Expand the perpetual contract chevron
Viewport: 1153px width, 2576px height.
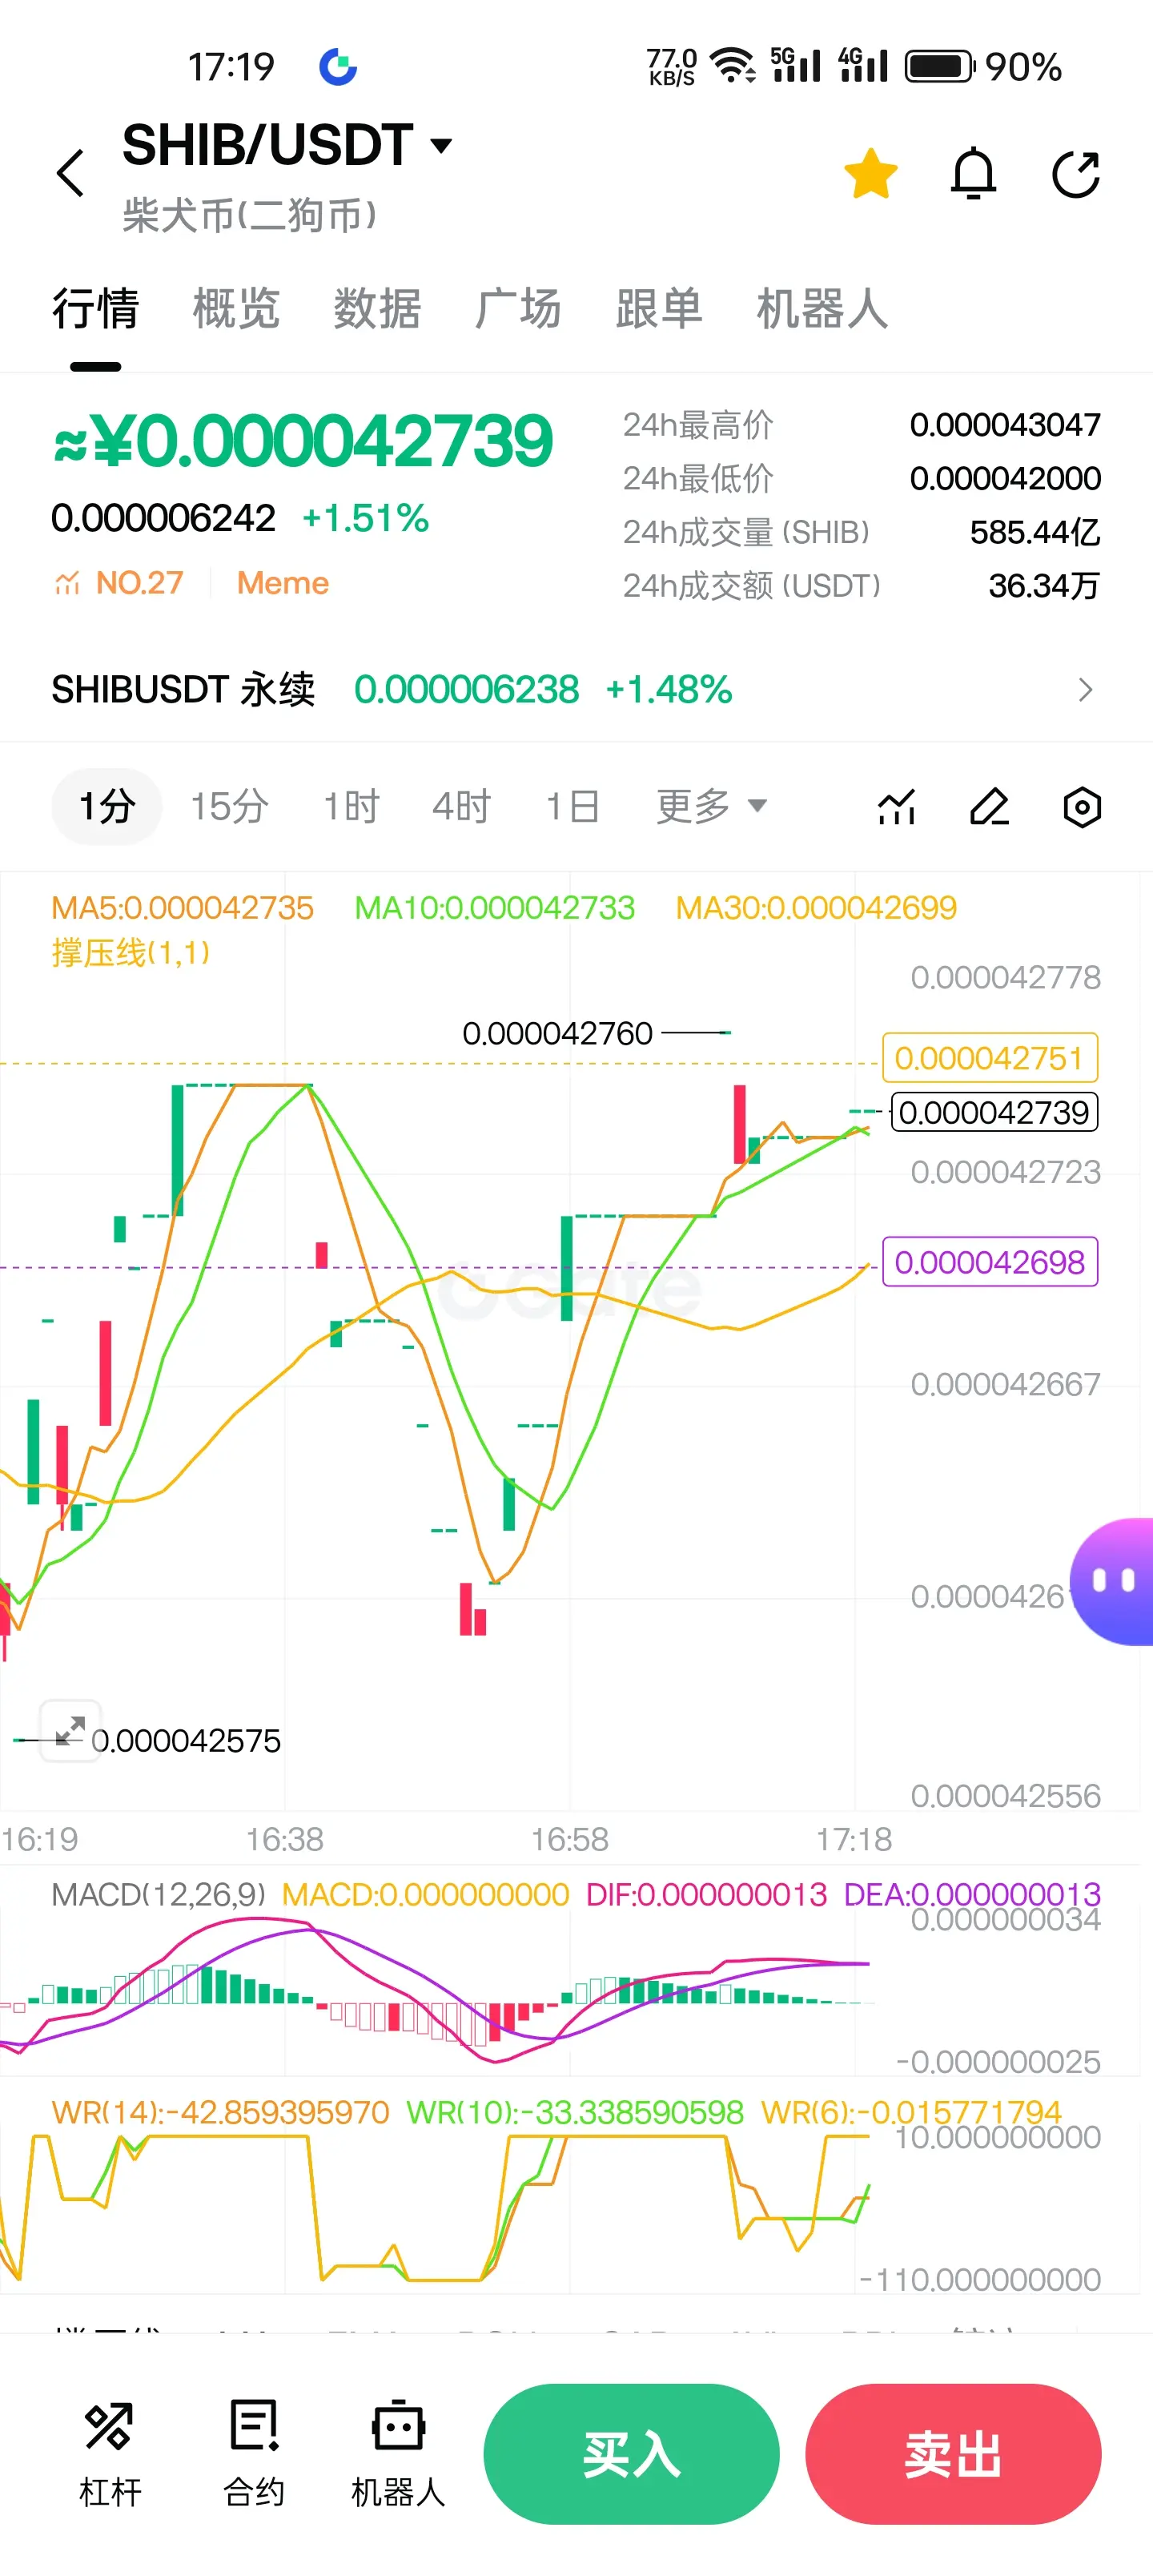click(x=1086, y=690)
